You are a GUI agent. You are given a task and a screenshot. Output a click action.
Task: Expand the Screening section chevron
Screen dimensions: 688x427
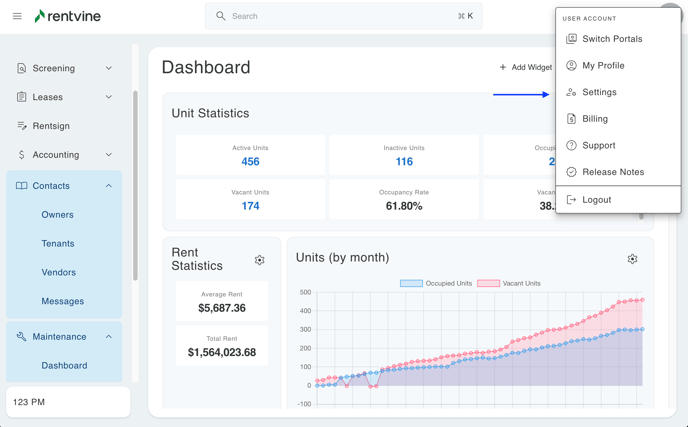pos(109,68)
